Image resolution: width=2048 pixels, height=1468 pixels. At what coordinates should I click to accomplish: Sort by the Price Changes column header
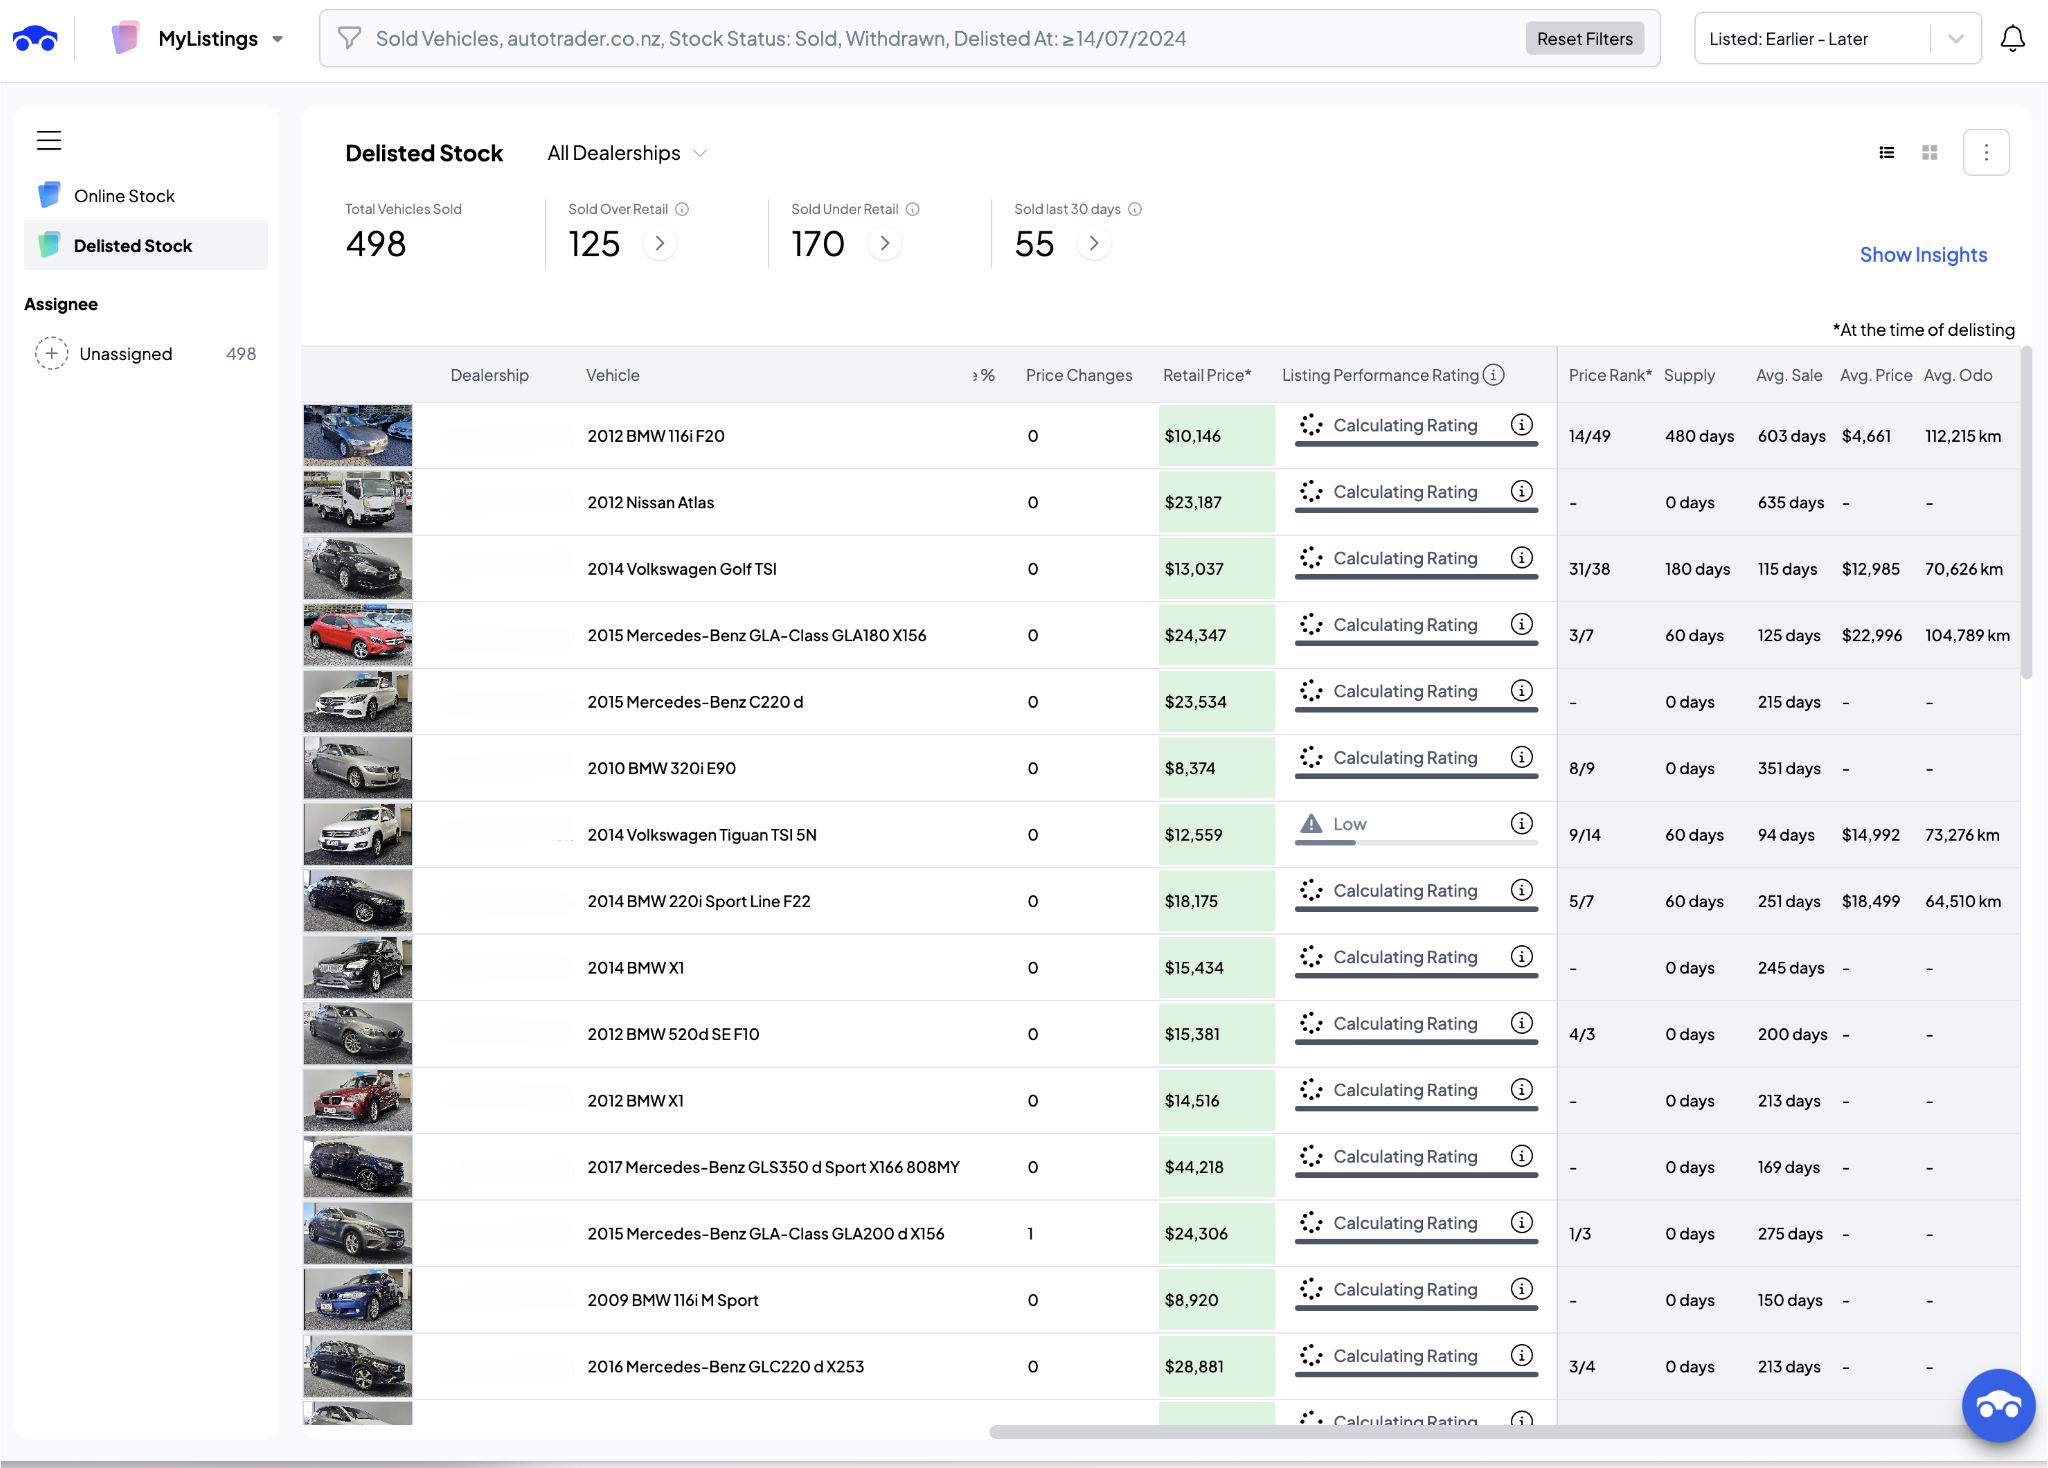[x=1079, y=376]
